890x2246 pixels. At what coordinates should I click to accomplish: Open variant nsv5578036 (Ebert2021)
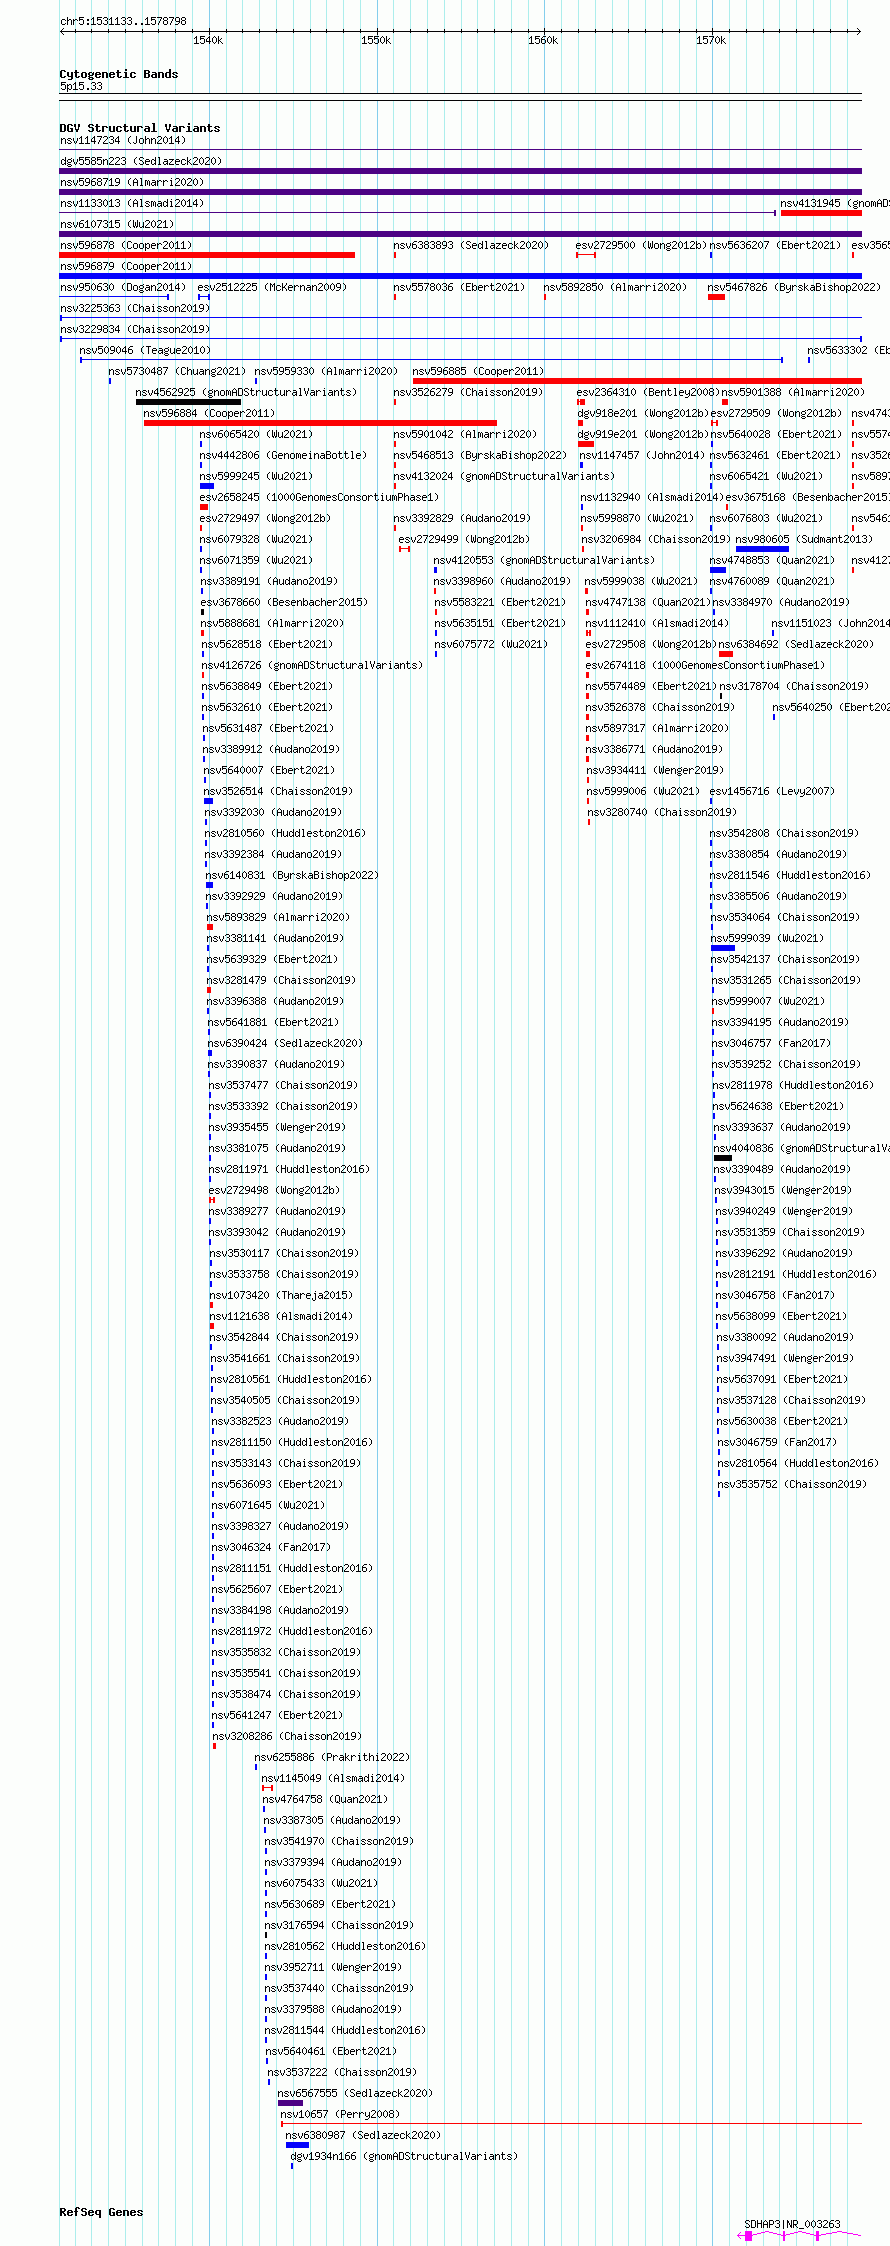point(459,287)
